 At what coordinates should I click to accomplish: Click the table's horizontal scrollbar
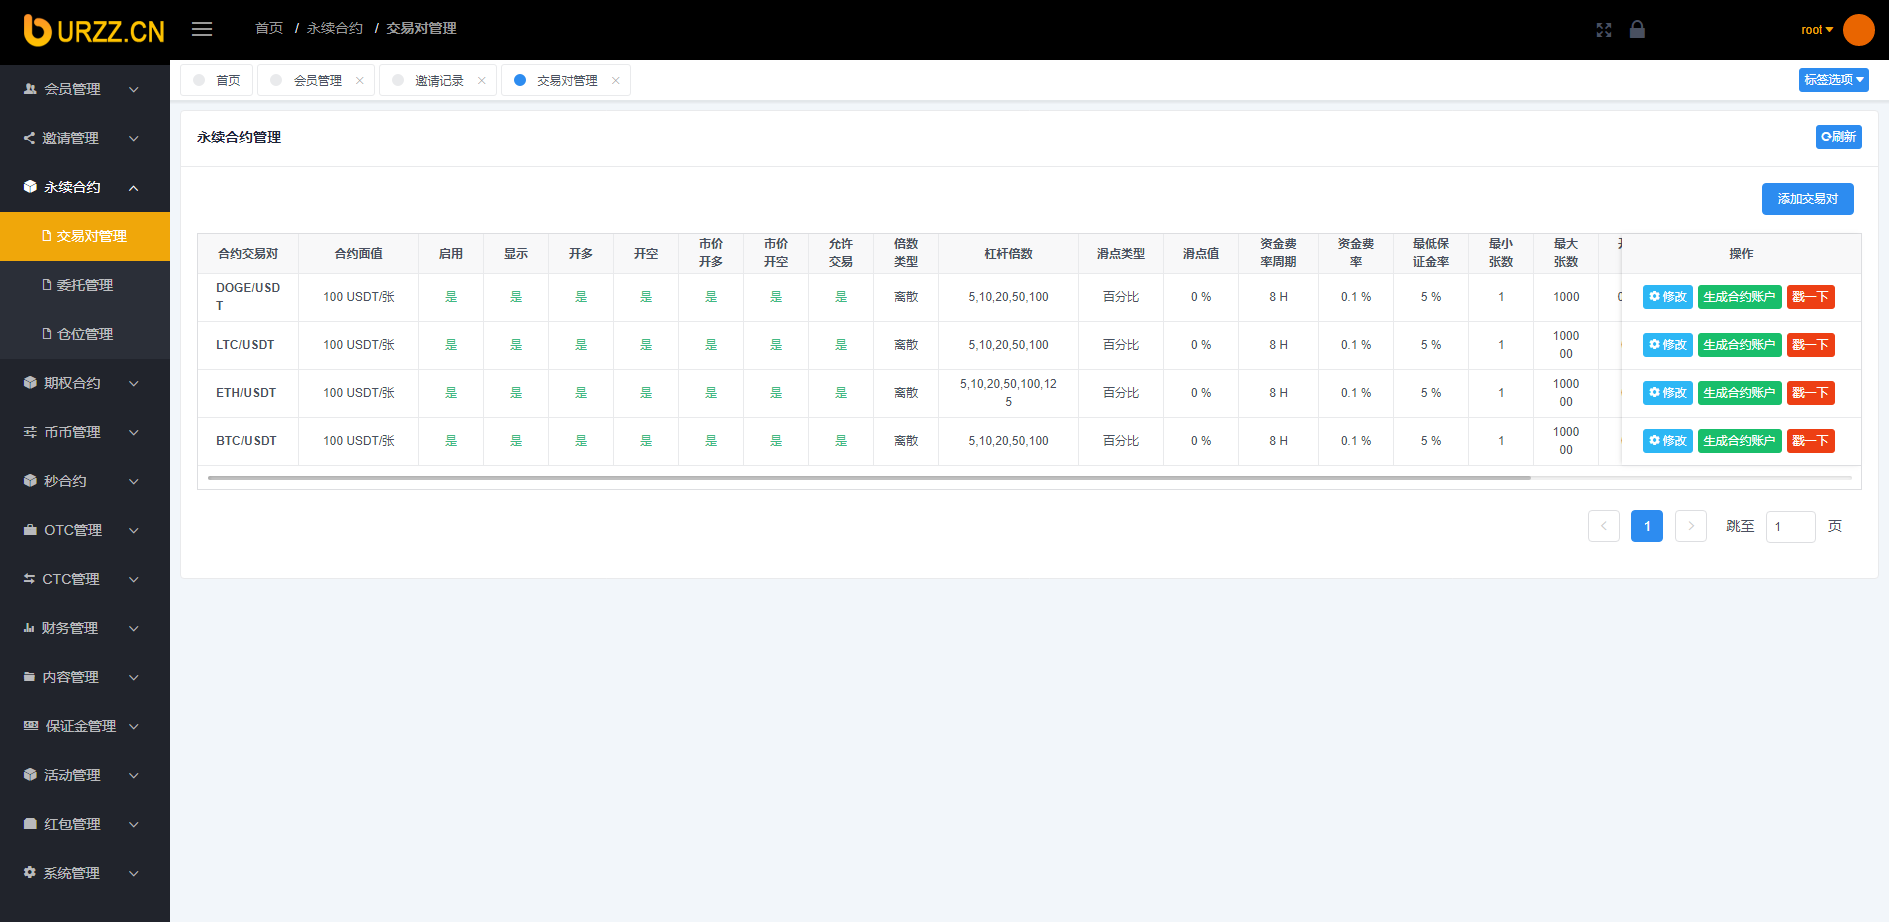[x=868, y=478]
